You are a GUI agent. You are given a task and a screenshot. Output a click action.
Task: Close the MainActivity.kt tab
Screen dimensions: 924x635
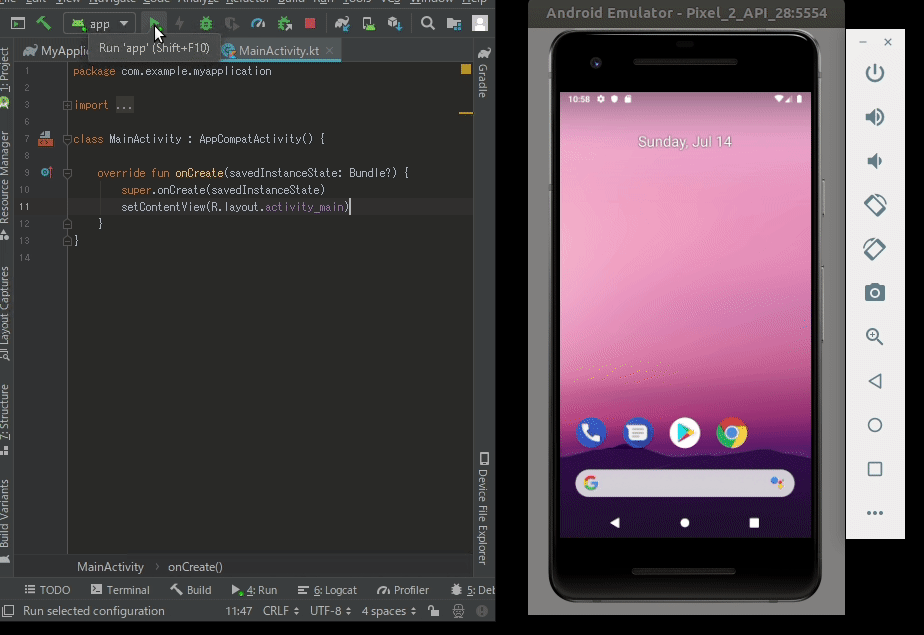pyautogui.click(x=329, y=51)
